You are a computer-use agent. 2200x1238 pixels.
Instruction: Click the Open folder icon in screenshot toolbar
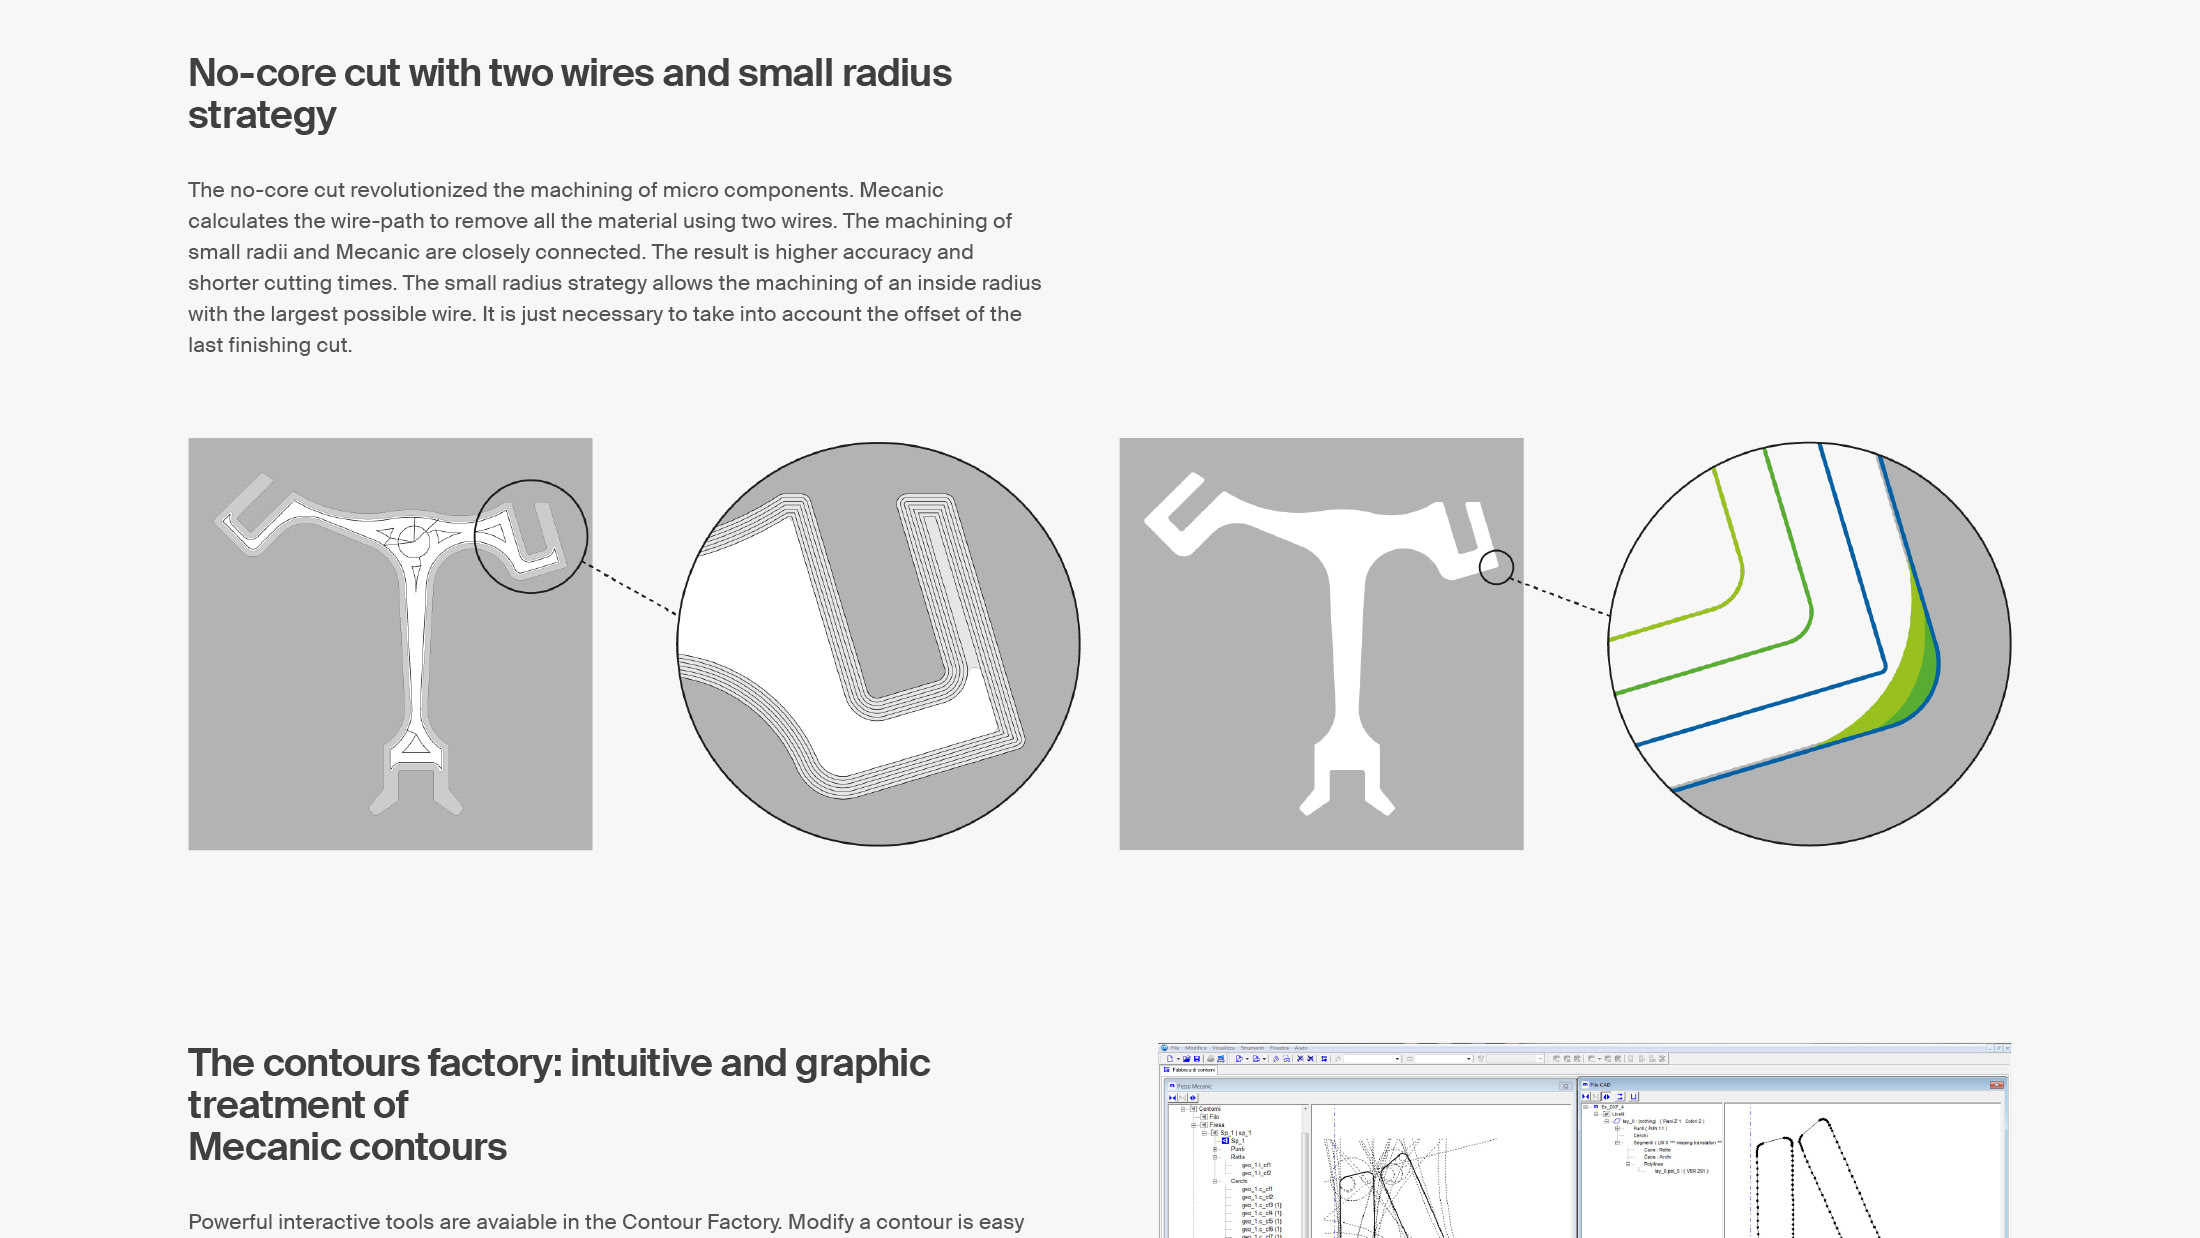(1187, 1059)
